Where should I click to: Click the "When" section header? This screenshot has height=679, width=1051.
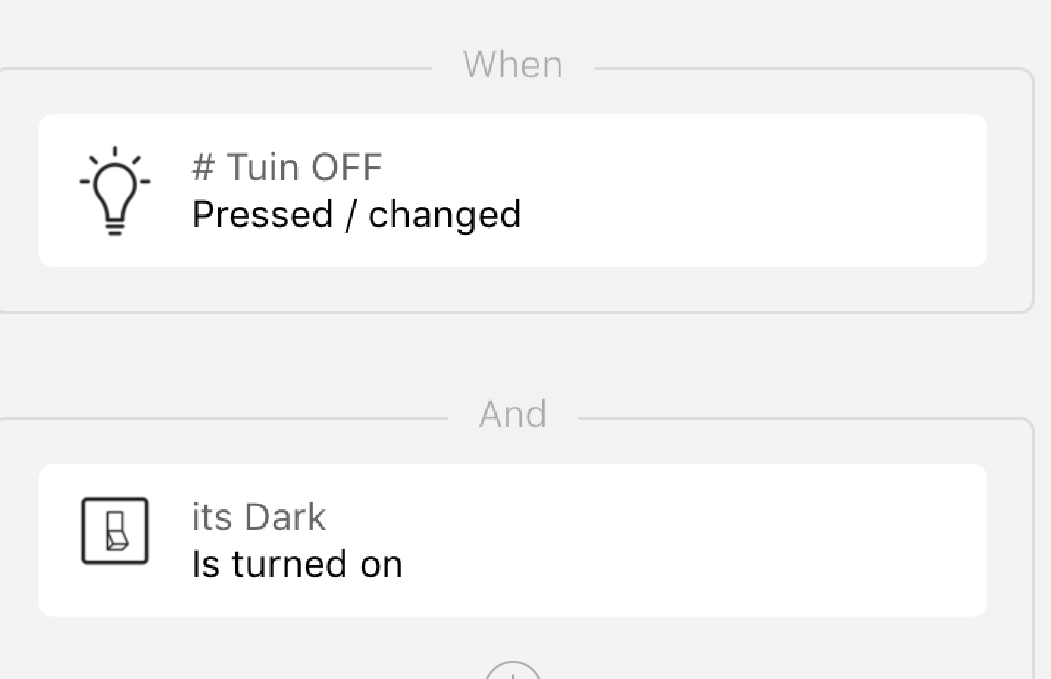tap(513, 65)
